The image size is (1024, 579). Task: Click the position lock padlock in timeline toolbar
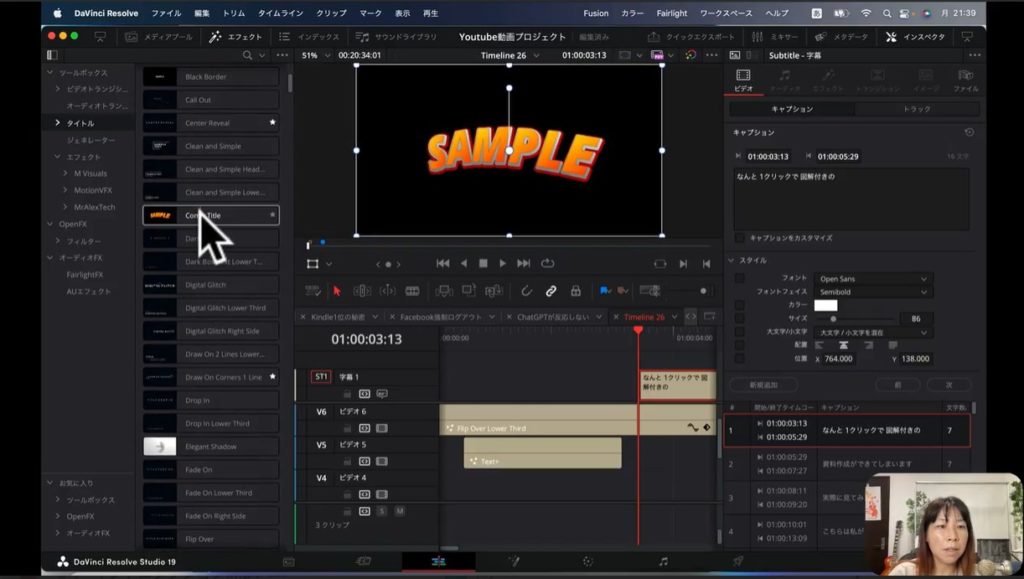tap(575, 291)
